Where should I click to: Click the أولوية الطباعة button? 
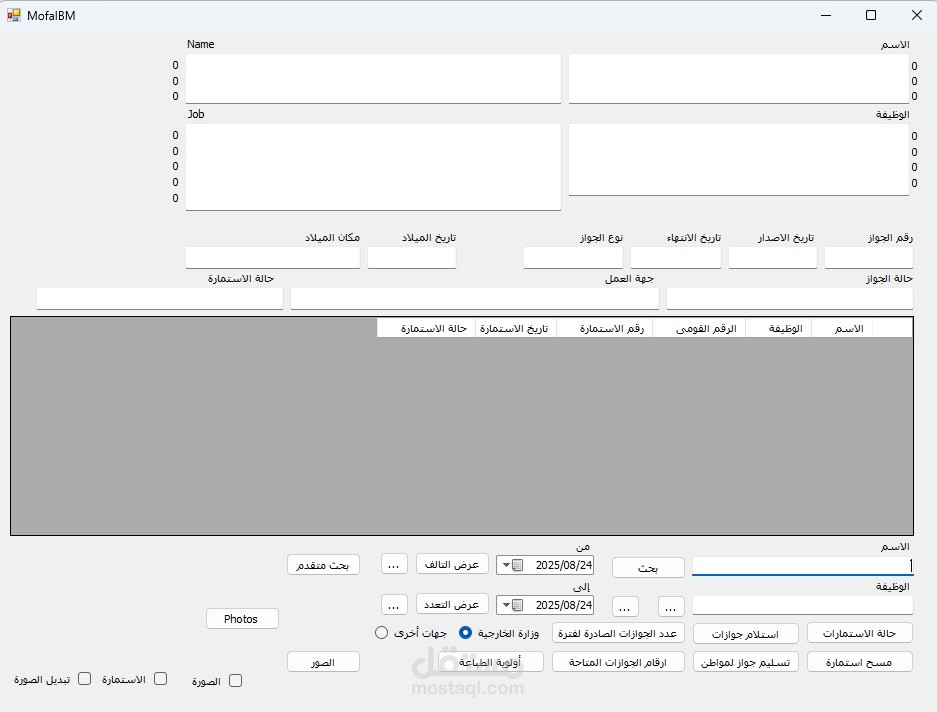[491, 662]
